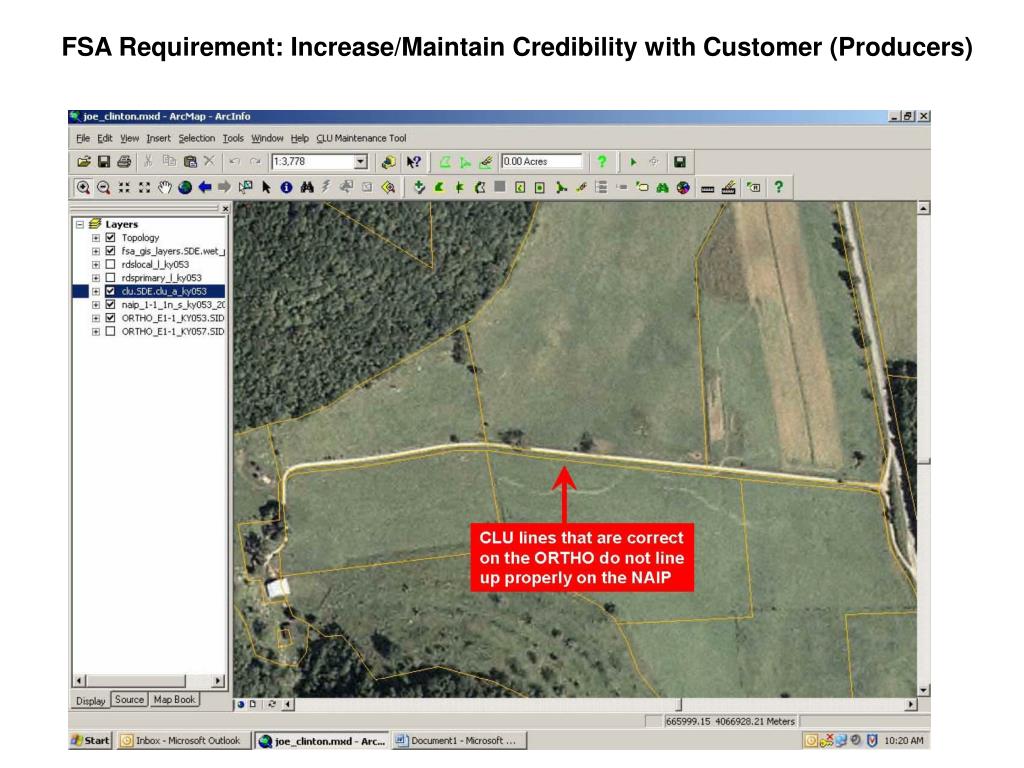The width and height of the screenshot is (1024, 768).
Task: Switch to Document1 - Microsoft taskbar button
Action: (459, 741)
